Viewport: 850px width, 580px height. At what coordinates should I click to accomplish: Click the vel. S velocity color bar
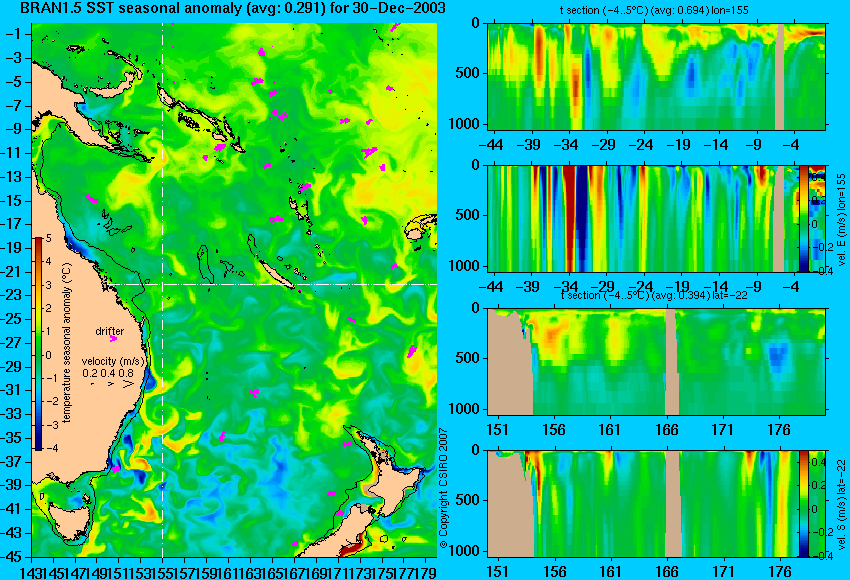804,504
